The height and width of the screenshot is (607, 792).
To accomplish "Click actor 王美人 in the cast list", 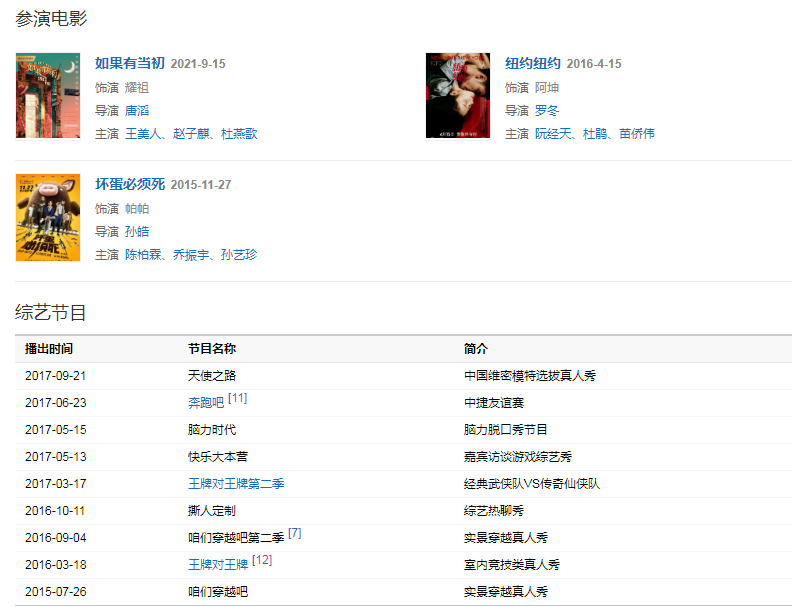I will pyautogui.click(x=143, y=134).
